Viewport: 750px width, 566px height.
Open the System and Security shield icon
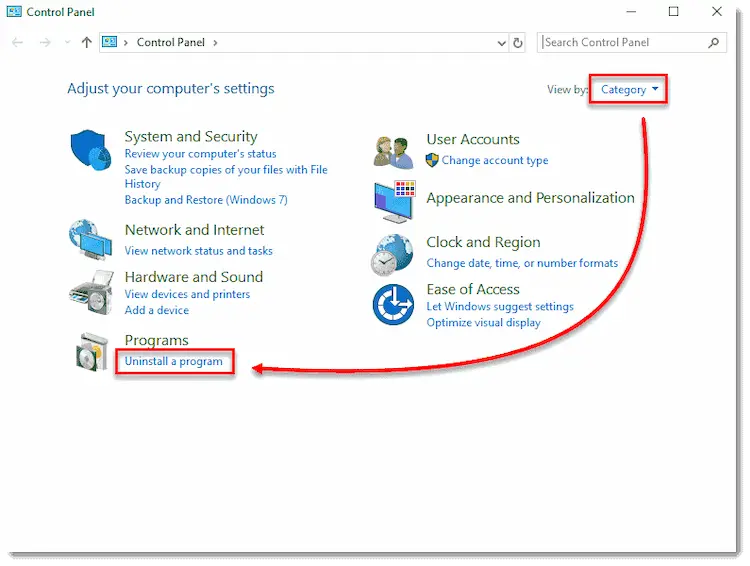(x=90, y=150)
